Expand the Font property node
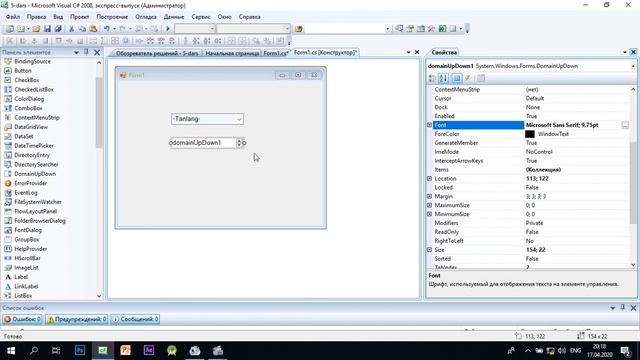Screen dimensions: 640x360 [x=429, y=125]
